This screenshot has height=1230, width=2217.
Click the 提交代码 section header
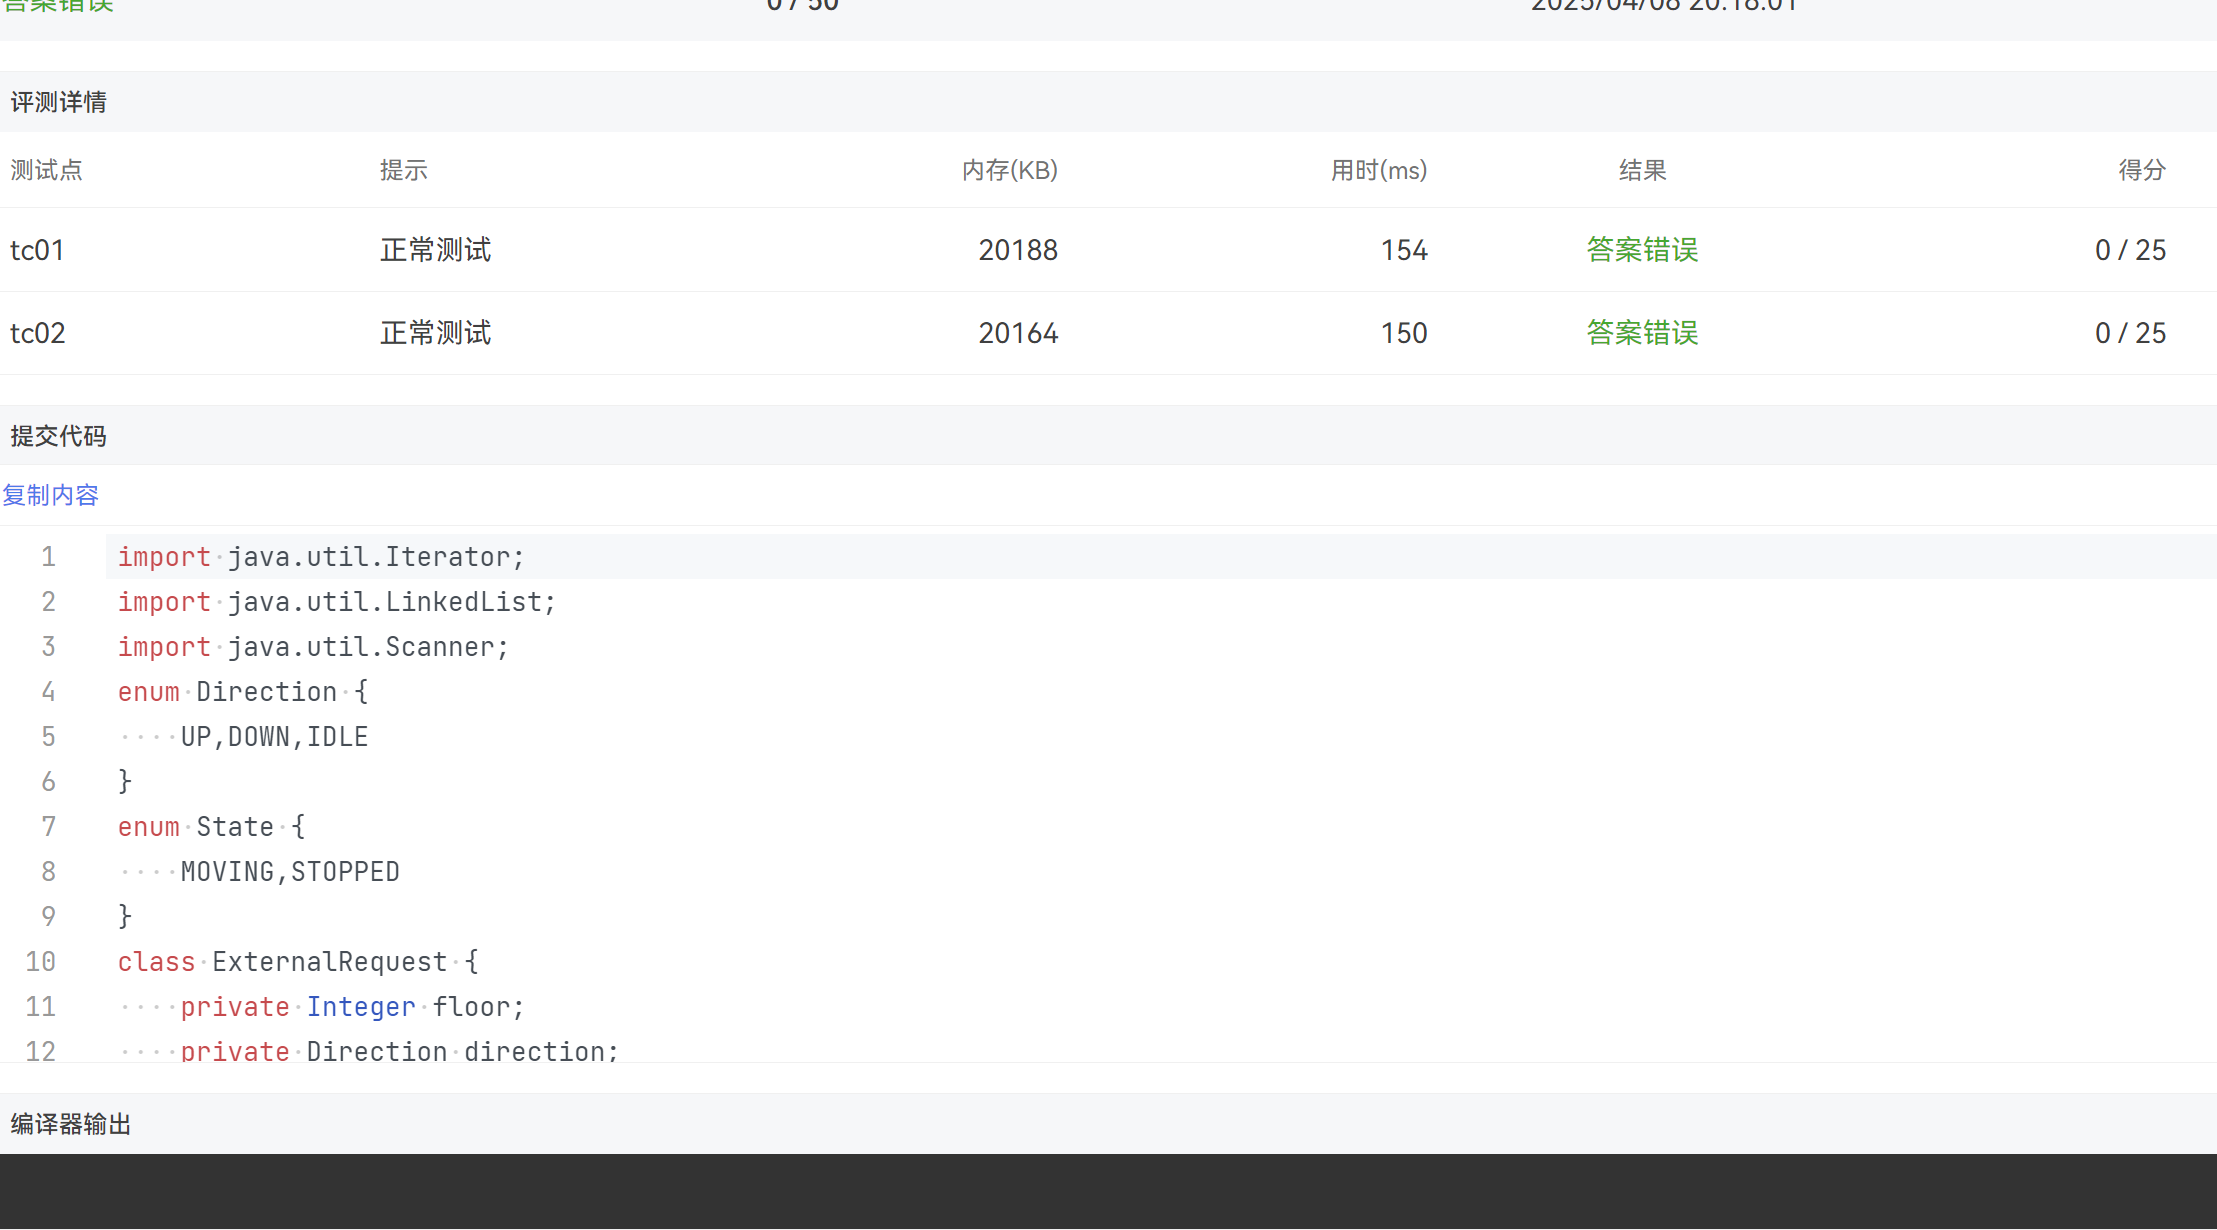coord(58,436)
